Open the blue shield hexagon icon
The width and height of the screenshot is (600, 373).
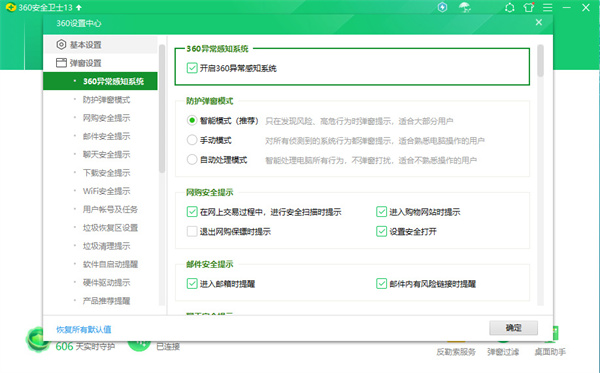click(442, 7)
